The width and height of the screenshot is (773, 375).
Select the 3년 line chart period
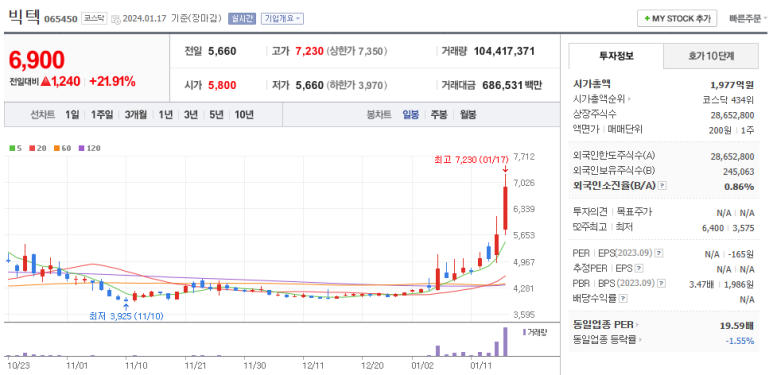tap(191, 115)
